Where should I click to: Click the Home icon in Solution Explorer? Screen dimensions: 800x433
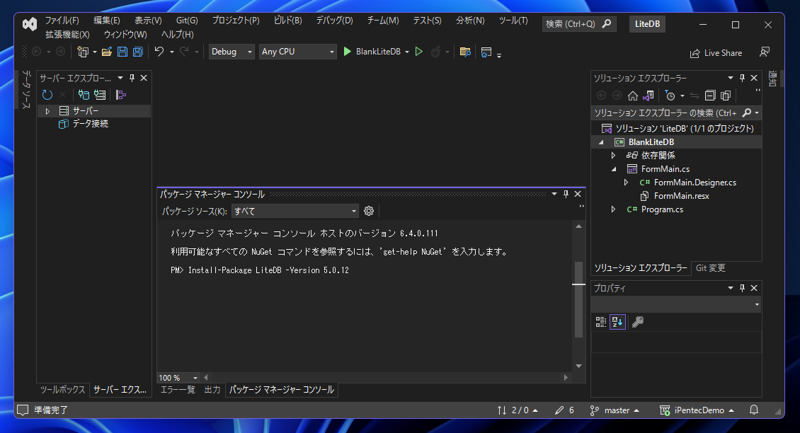click(633, 96)
